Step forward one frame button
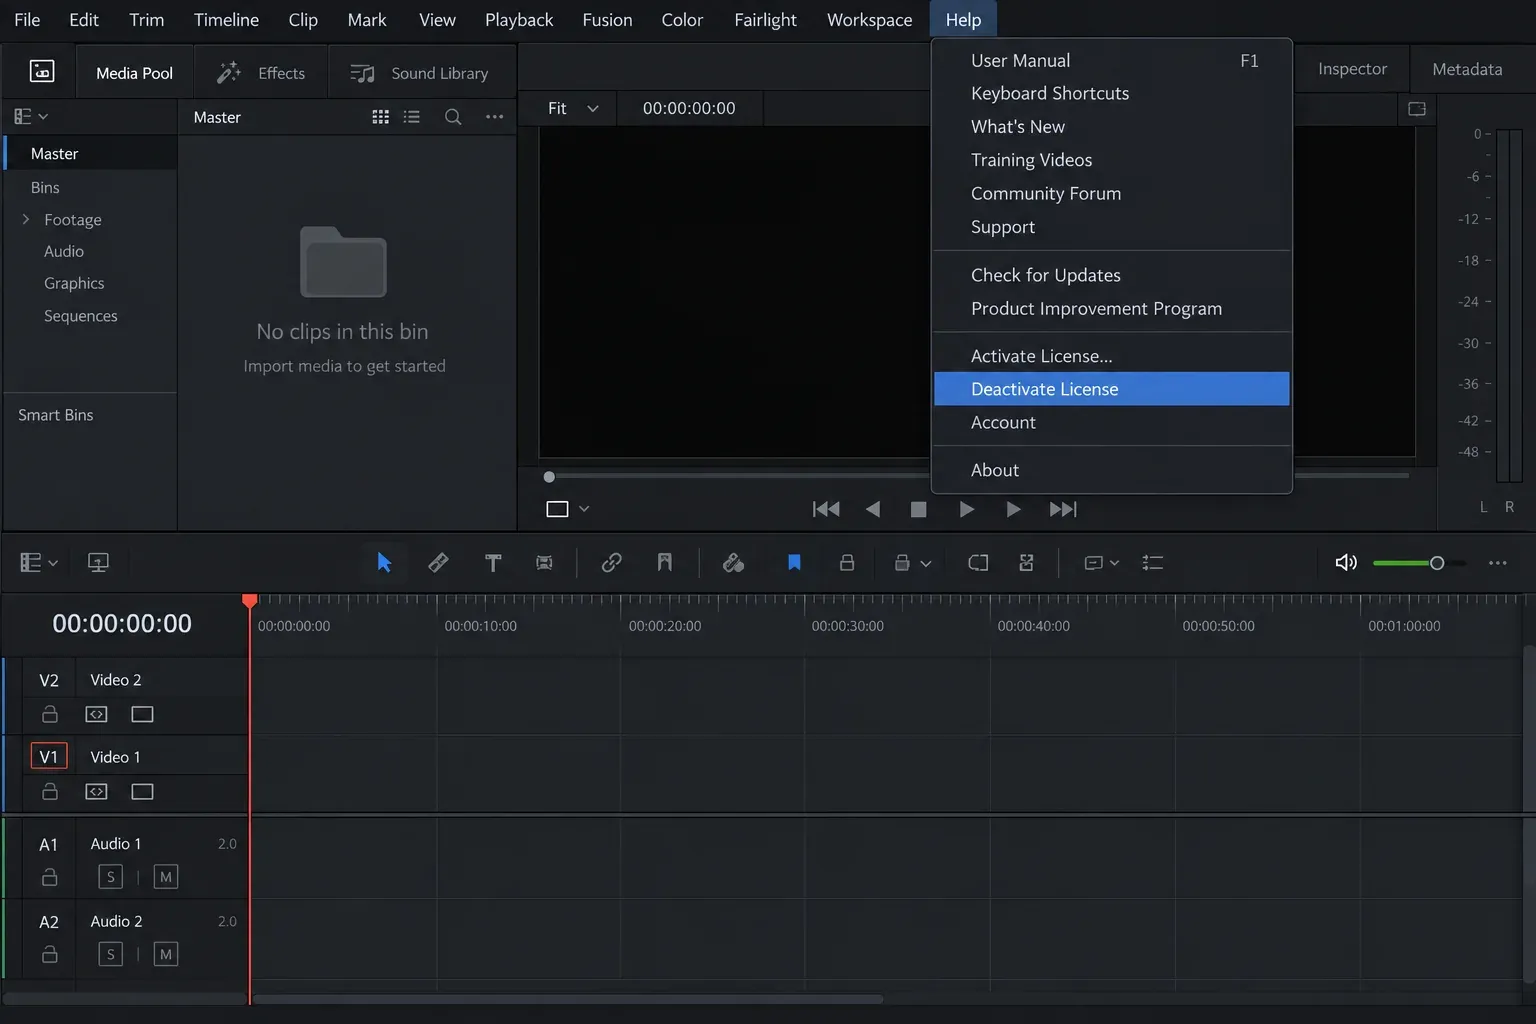1536x1024 pixels. coord(1013,509)
